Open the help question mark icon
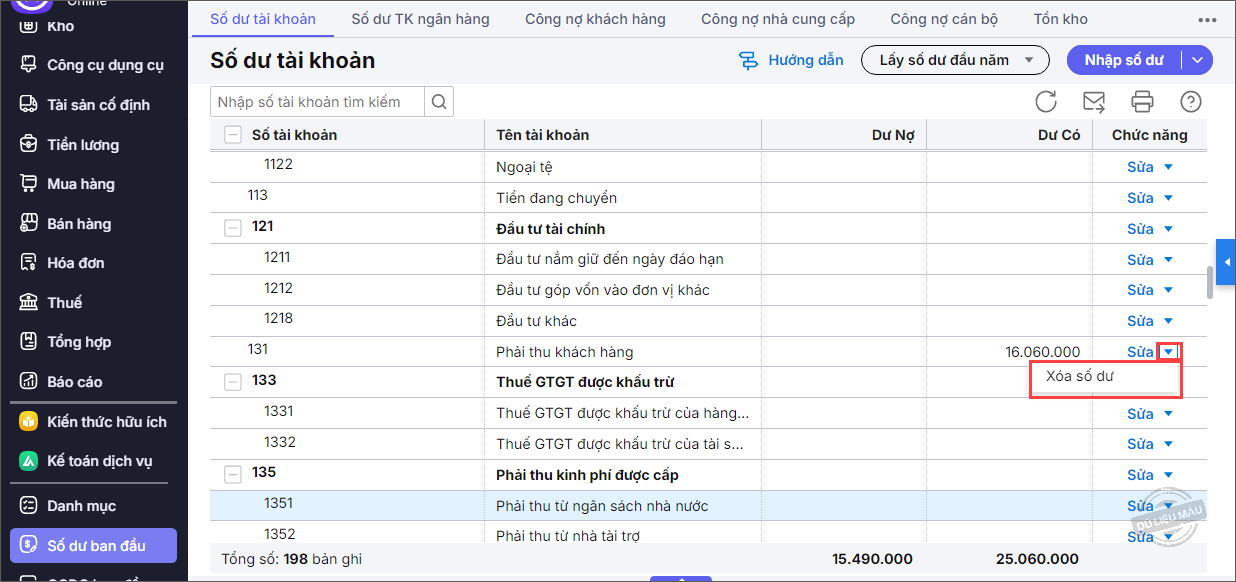The image size is (1236, 582). [x=1190, y=101]
